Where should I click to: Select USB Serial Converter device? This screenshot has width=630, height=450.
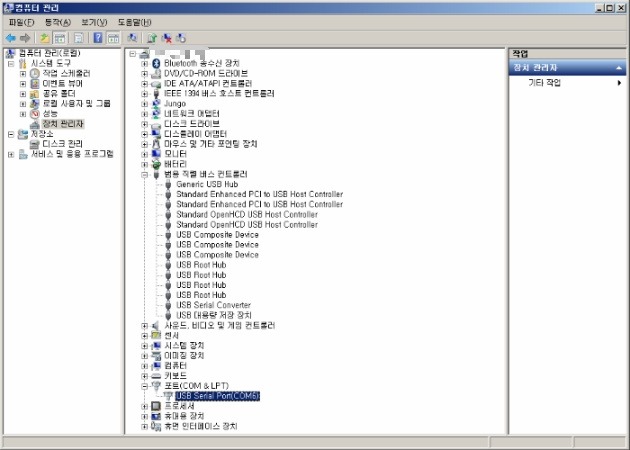[213, 305]
